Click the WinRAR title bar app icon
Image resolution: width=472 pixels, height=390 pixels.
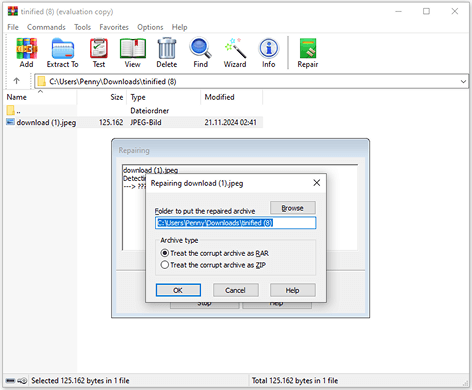pos(13,11)
